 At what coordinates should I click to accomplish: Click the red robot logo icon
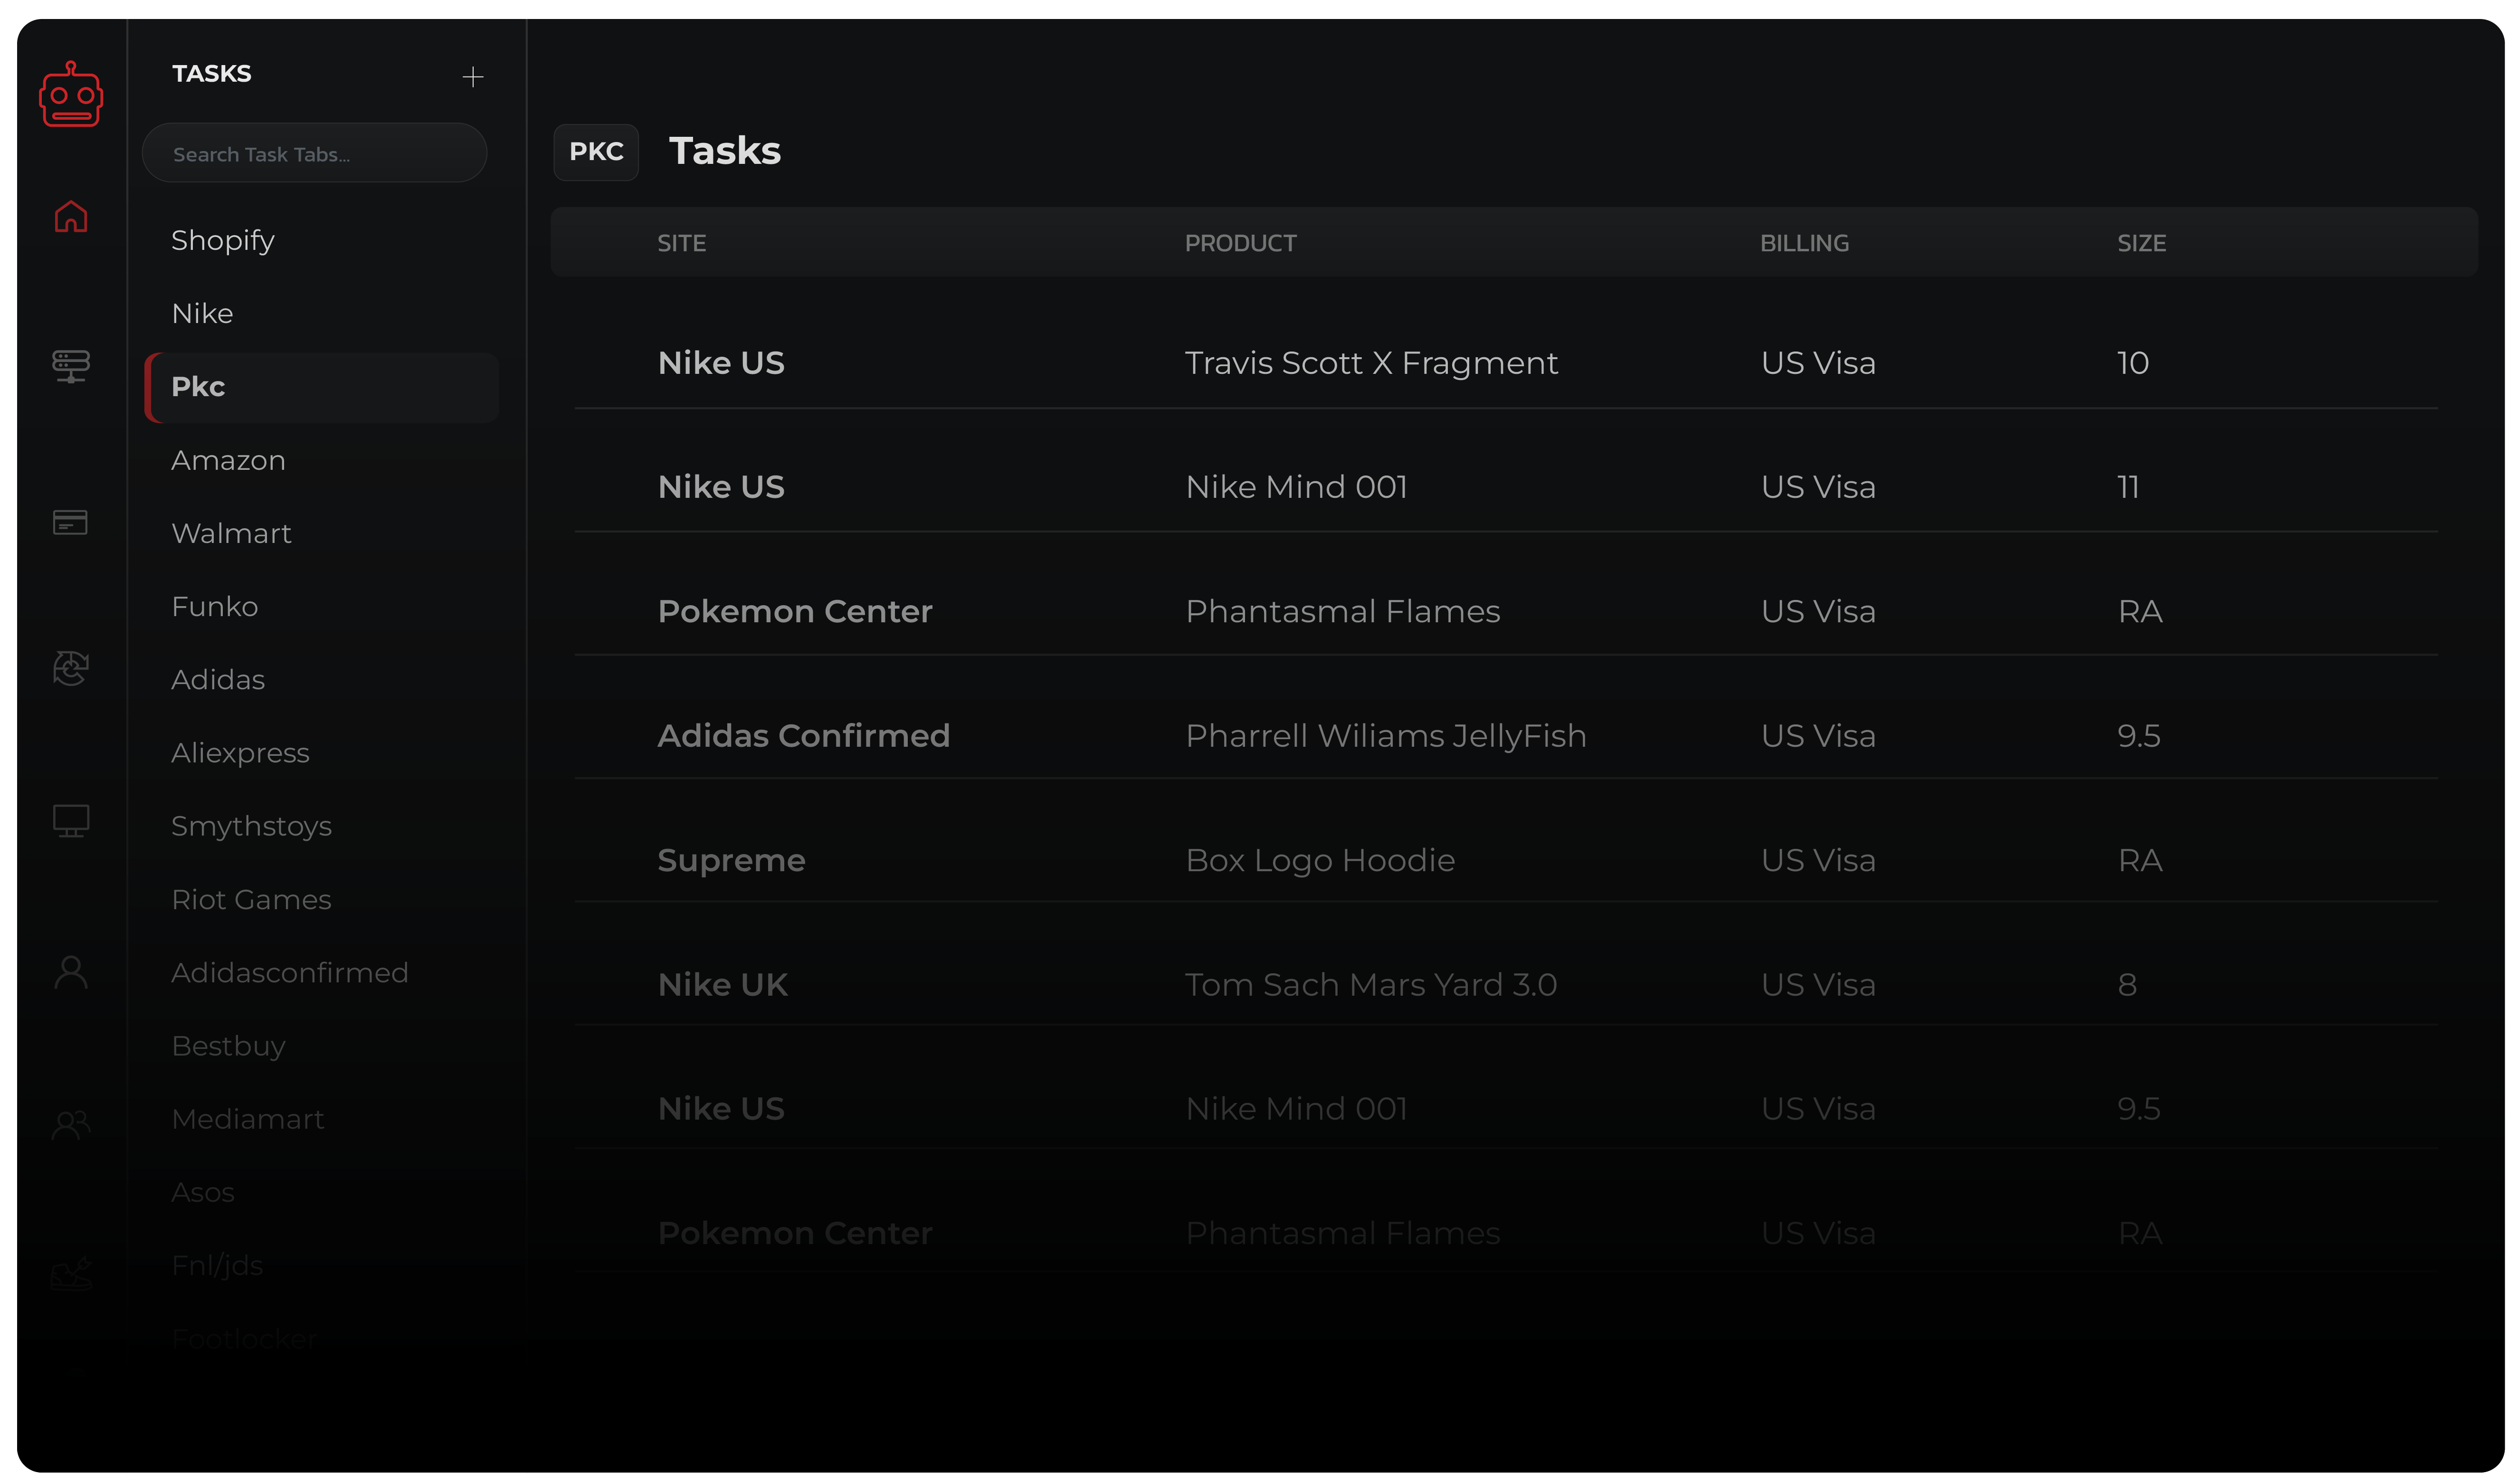pyautogui.click(x=71, y=96)
